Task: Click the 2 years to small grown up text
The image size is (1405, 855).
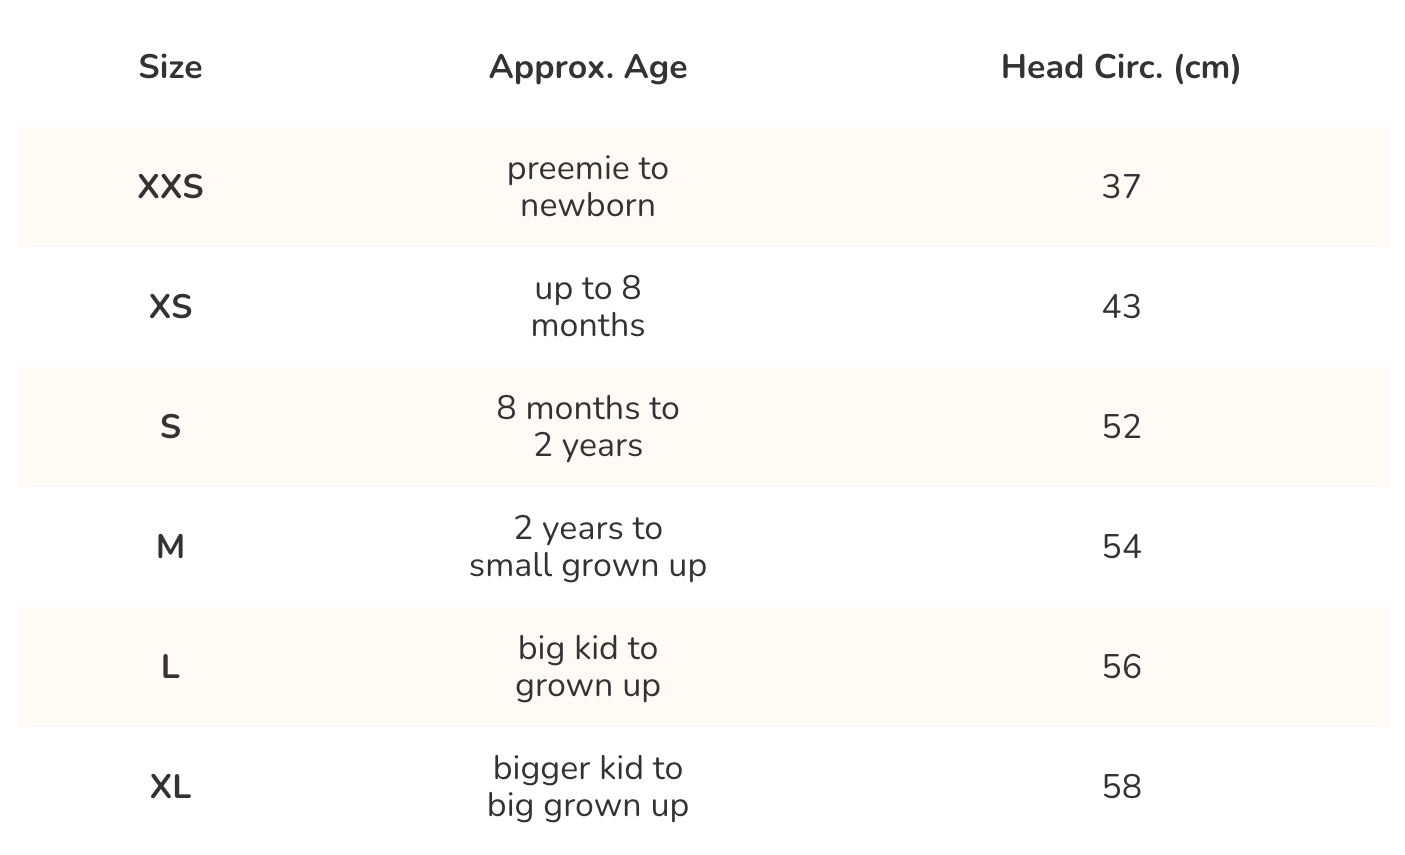Action: coord(588,547)
